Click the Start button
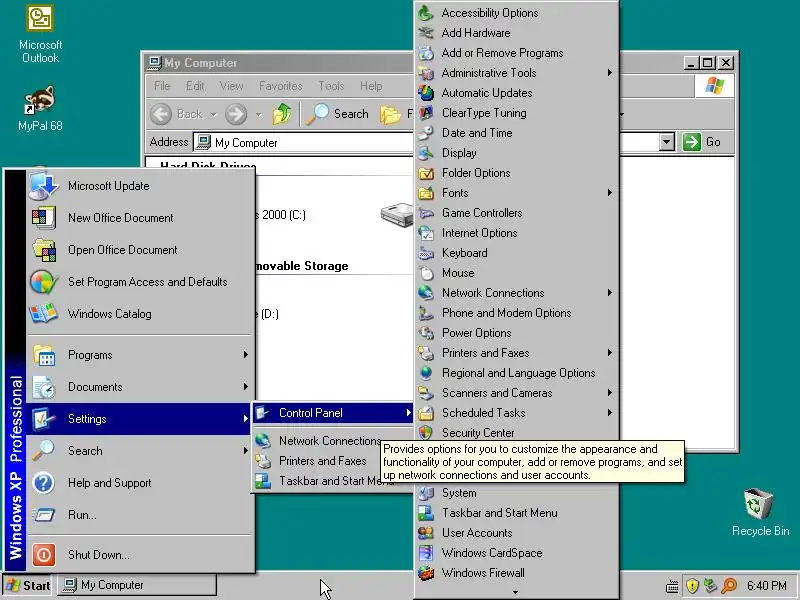800x600 pixels. click(x=29, y=585)
